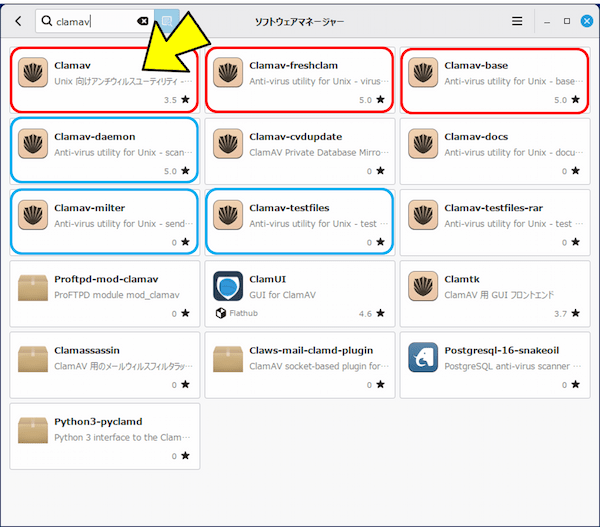Click the magnifier icon in the search box

tap(47, 21)
